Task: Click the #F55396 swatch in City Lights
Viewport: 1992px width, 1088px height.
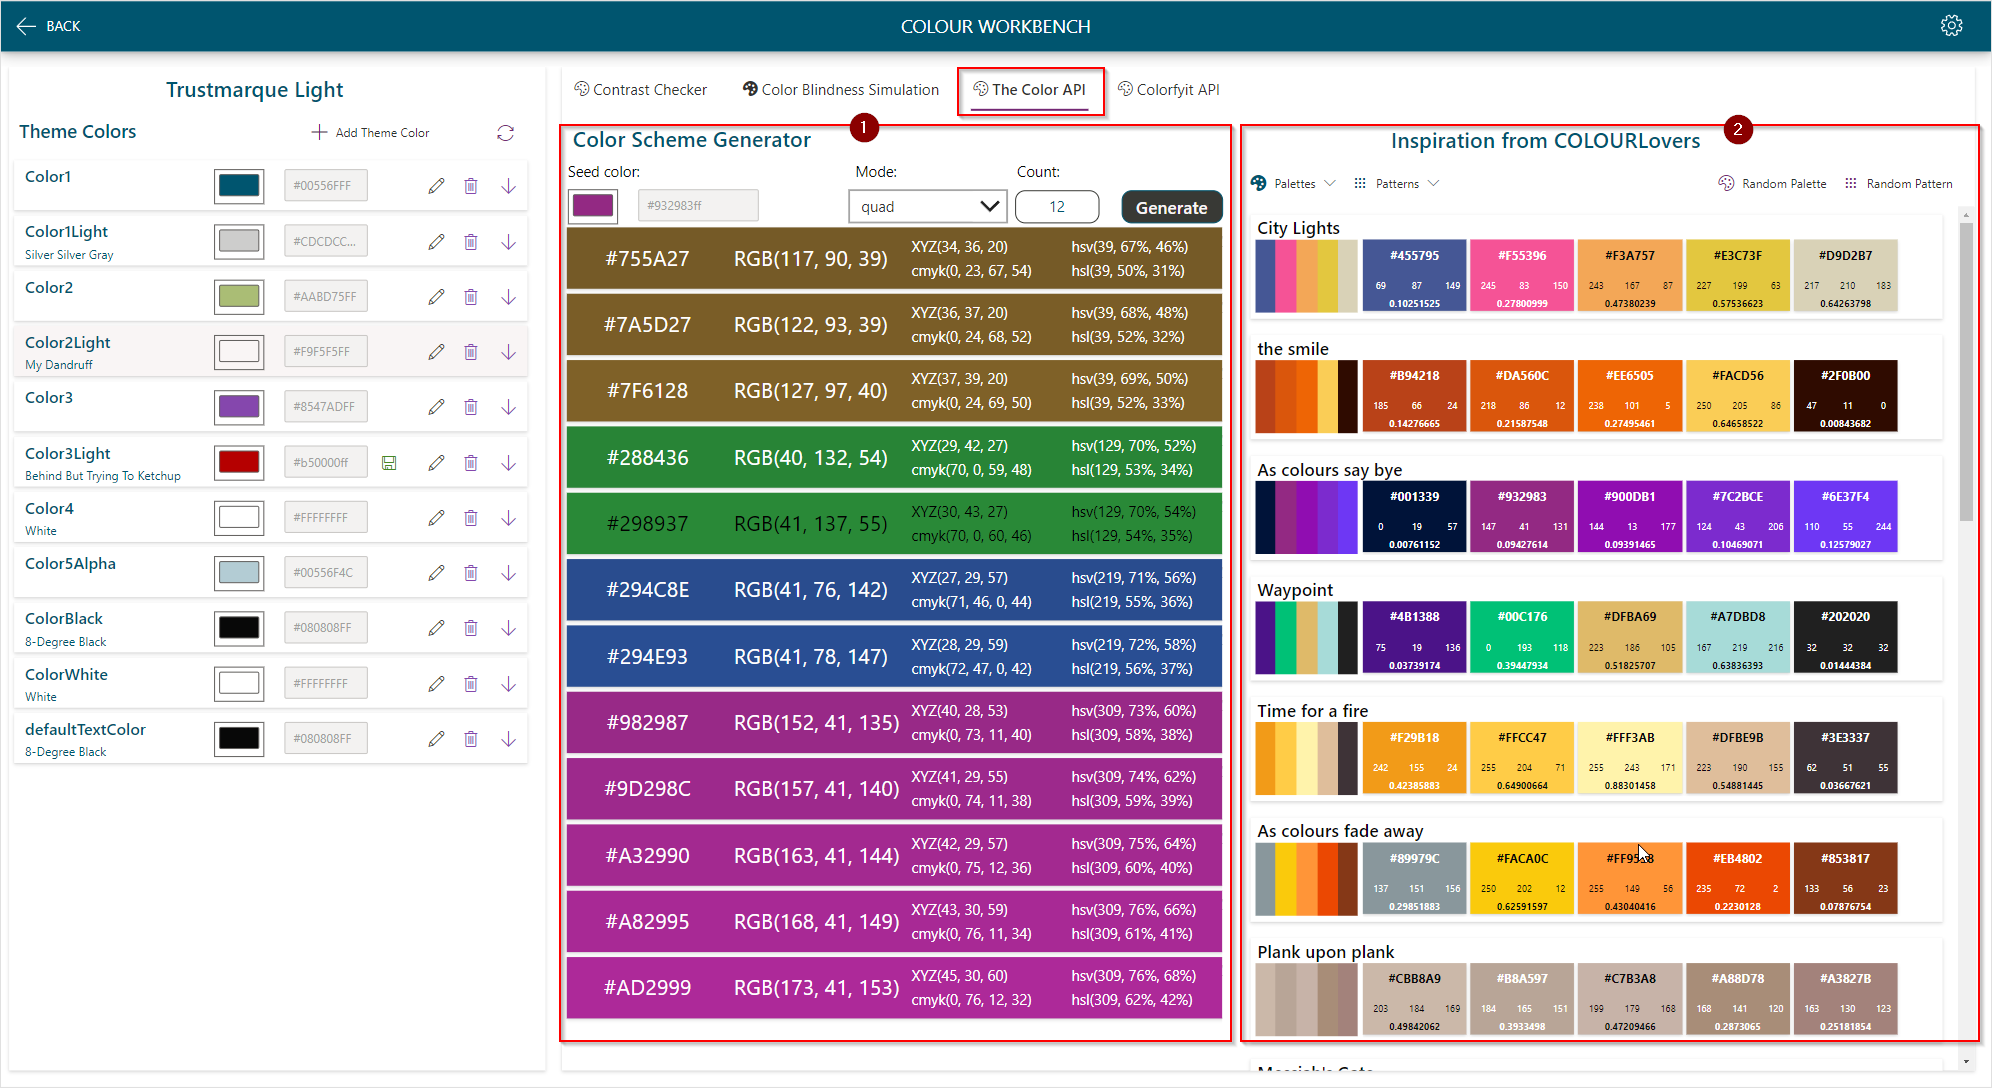Action: [1522, 276]
